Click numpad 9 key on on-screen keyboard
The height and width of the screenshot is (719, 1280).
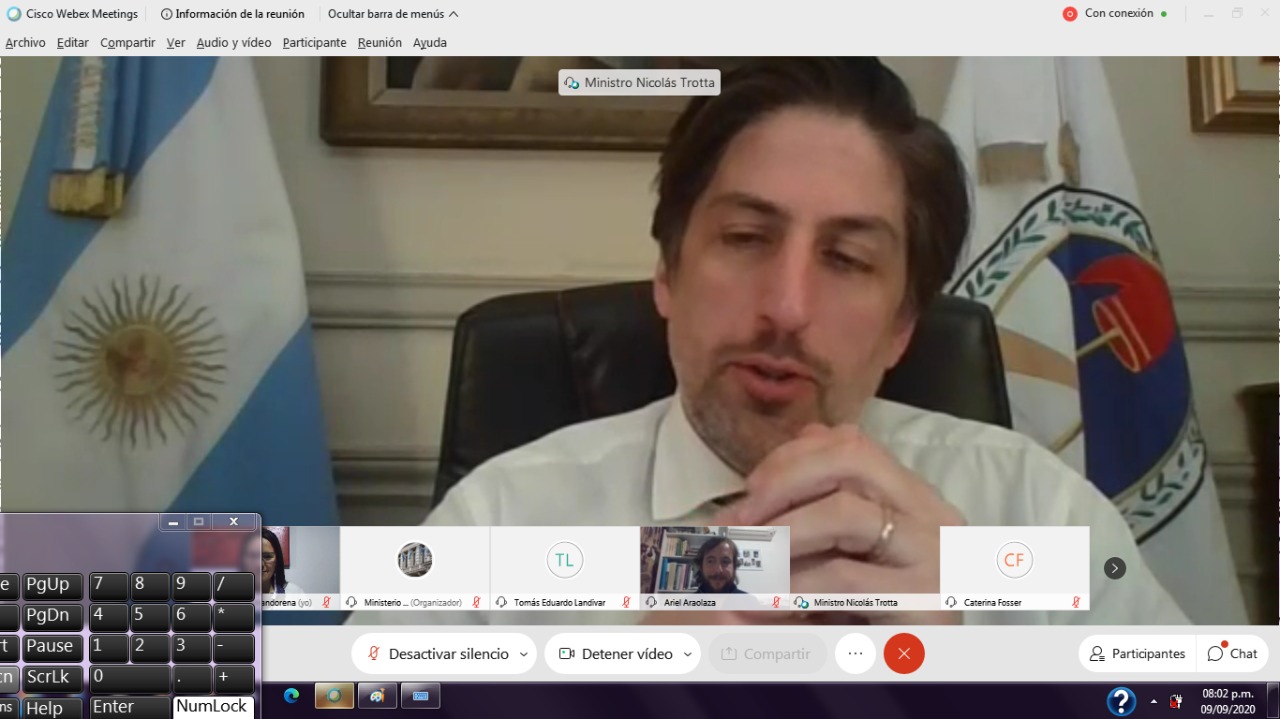click(x=192, y=586)
